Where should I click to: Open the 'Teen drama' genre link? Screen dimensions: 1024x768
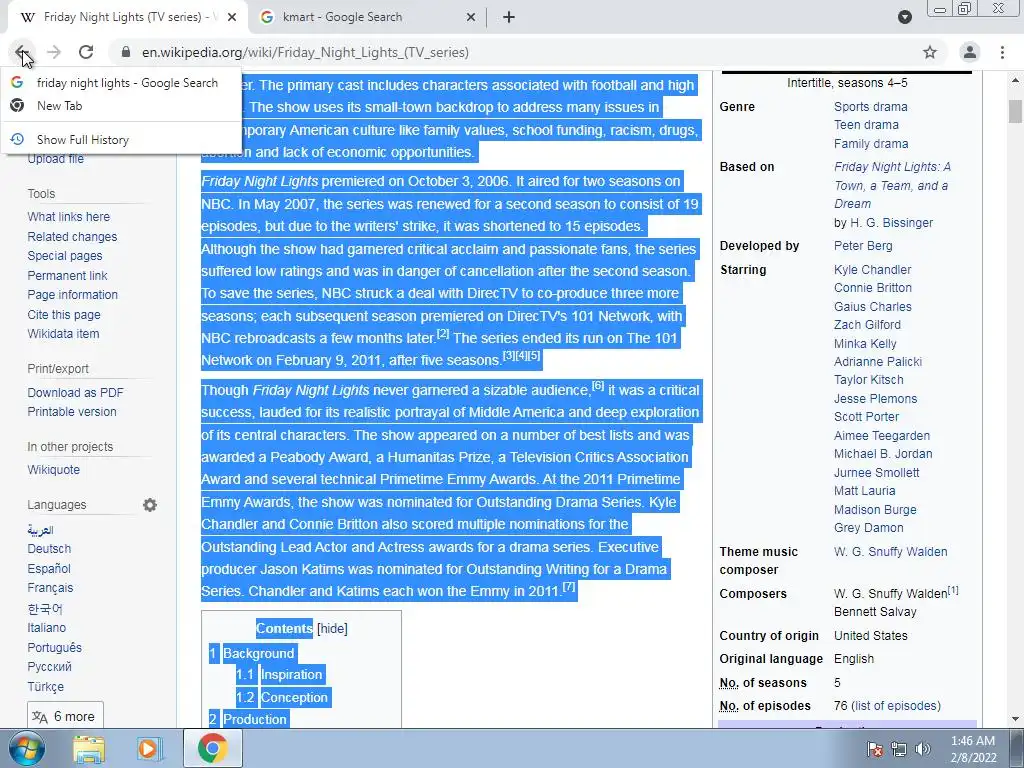click(866, 125)
